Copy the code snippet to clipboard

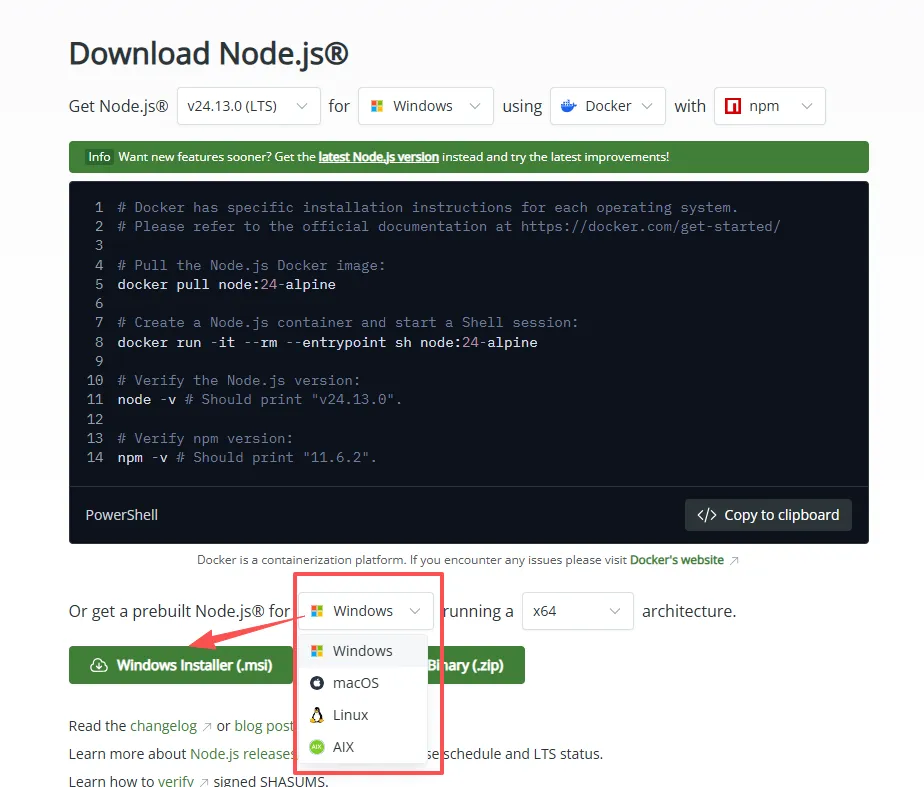[768, 515]
